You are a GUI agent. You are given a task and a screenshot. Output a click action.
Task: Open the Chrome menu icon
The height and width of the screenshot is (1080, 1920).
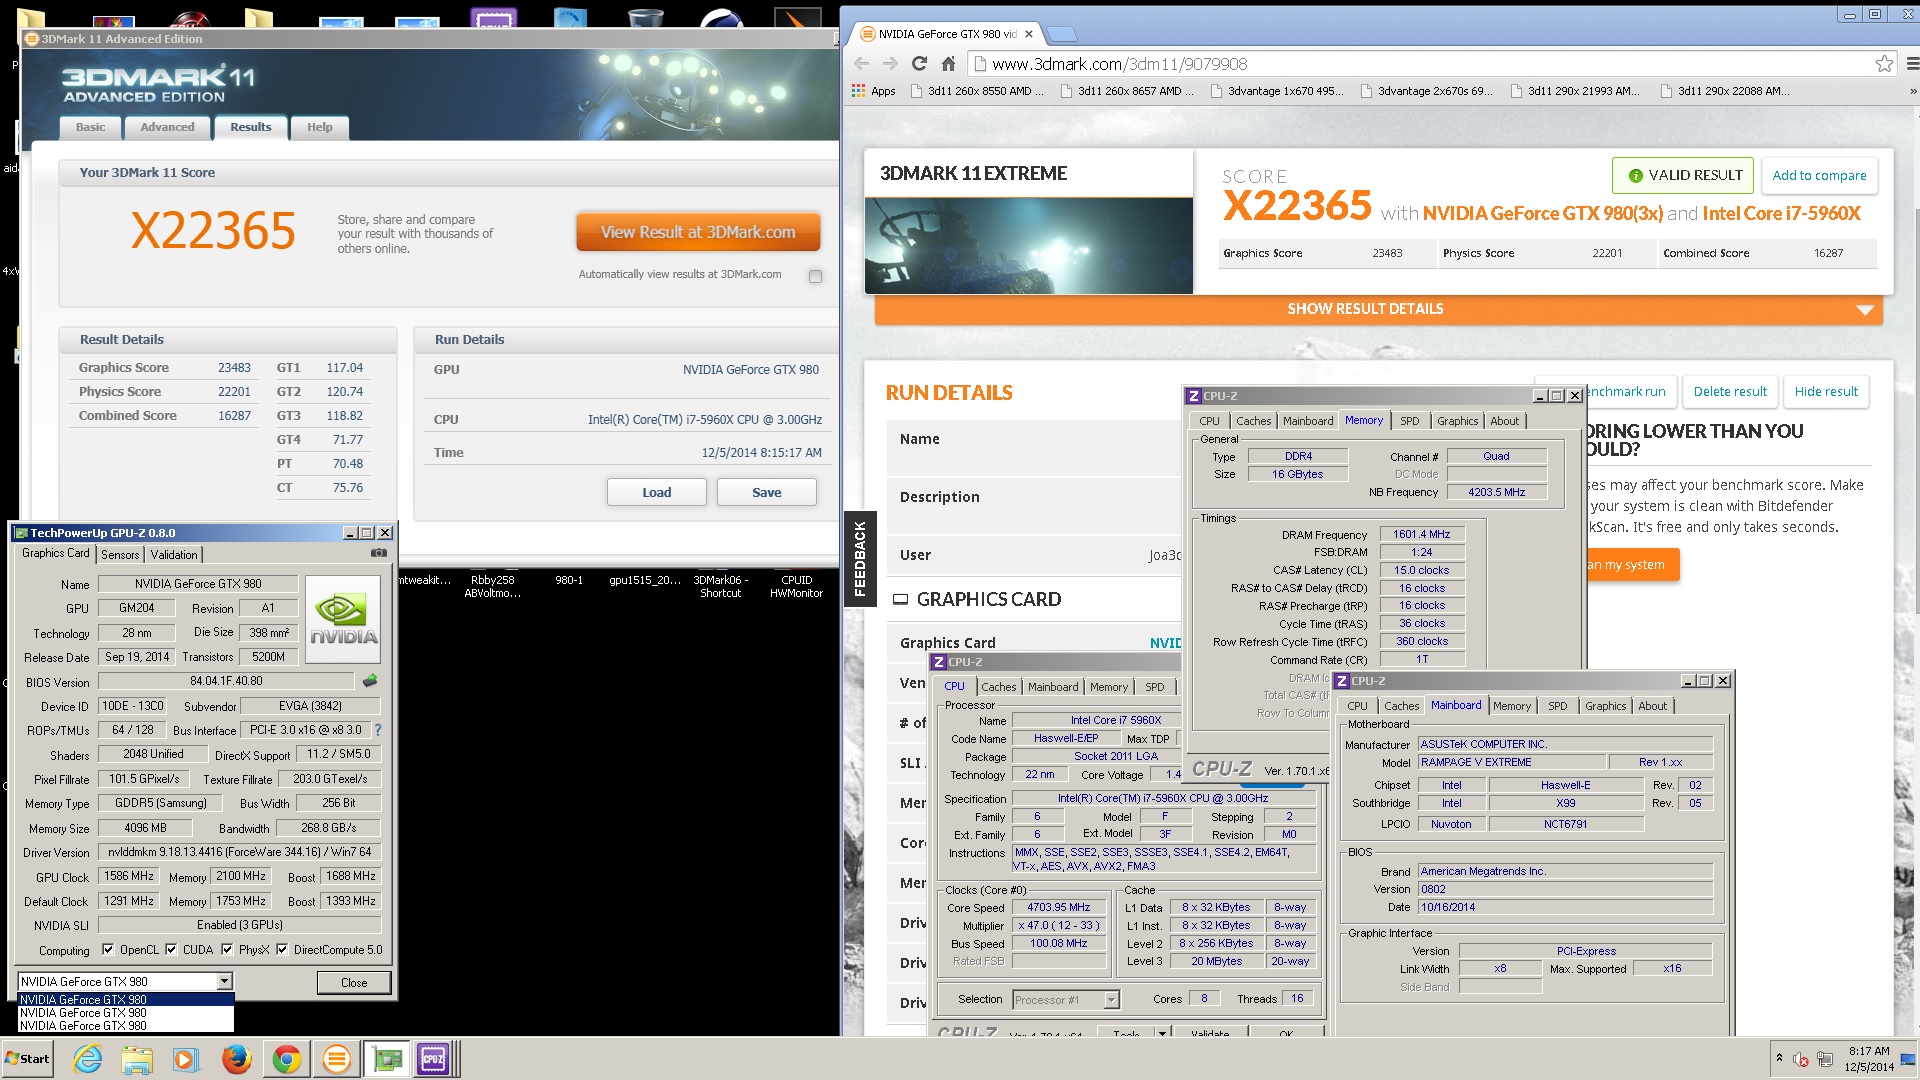(1912, 64)
